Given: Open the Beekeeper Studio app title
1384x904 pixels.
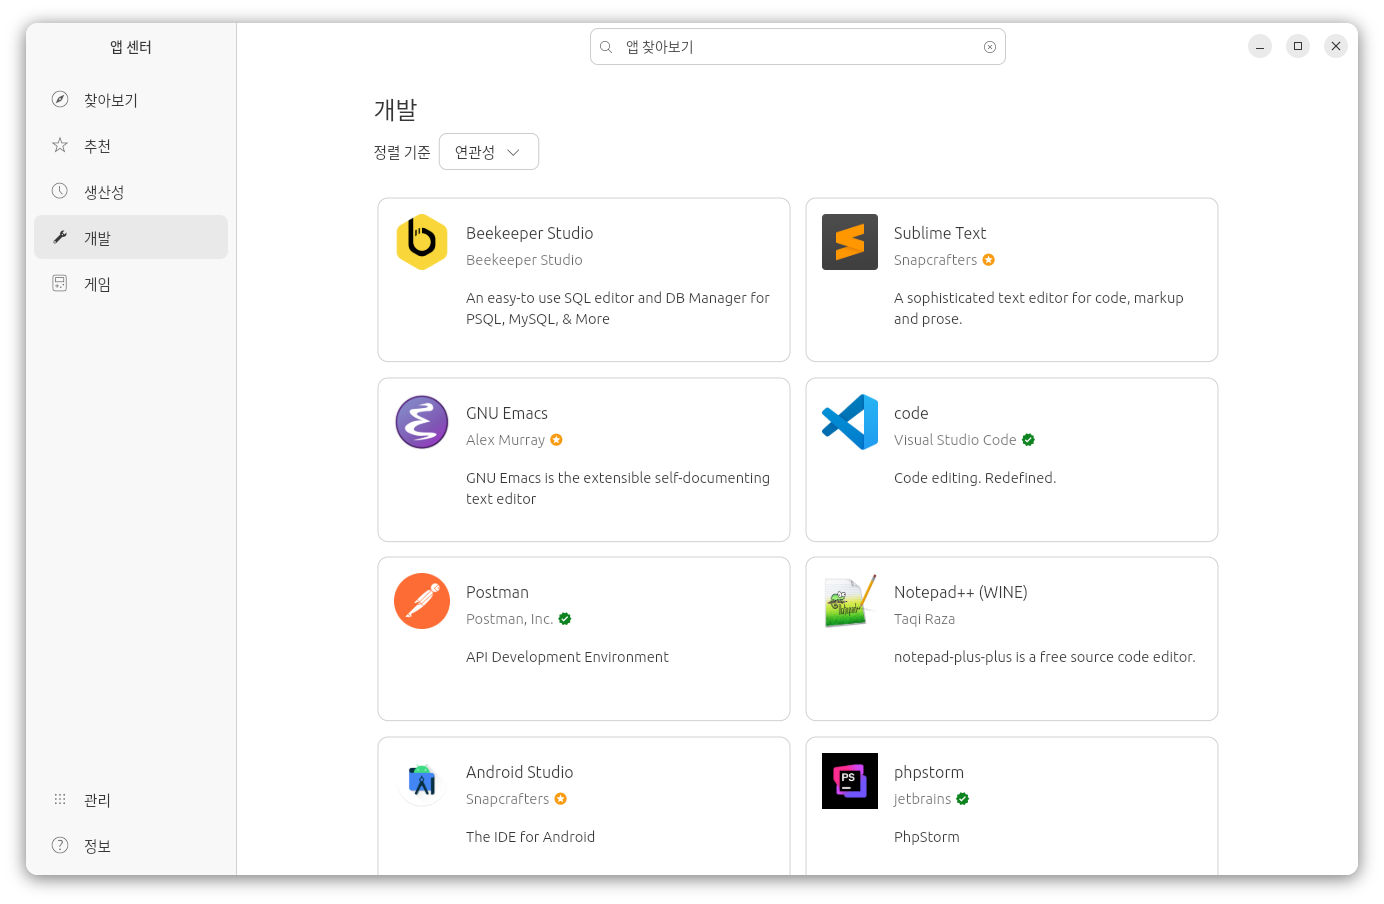Looking at the screenshot, I should coord(530,233).
